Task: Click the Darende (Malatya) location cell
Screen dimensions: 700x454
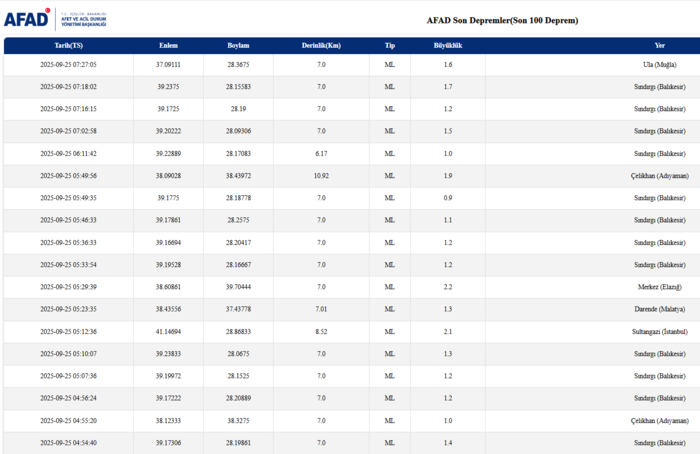Action: pos(657,309)
